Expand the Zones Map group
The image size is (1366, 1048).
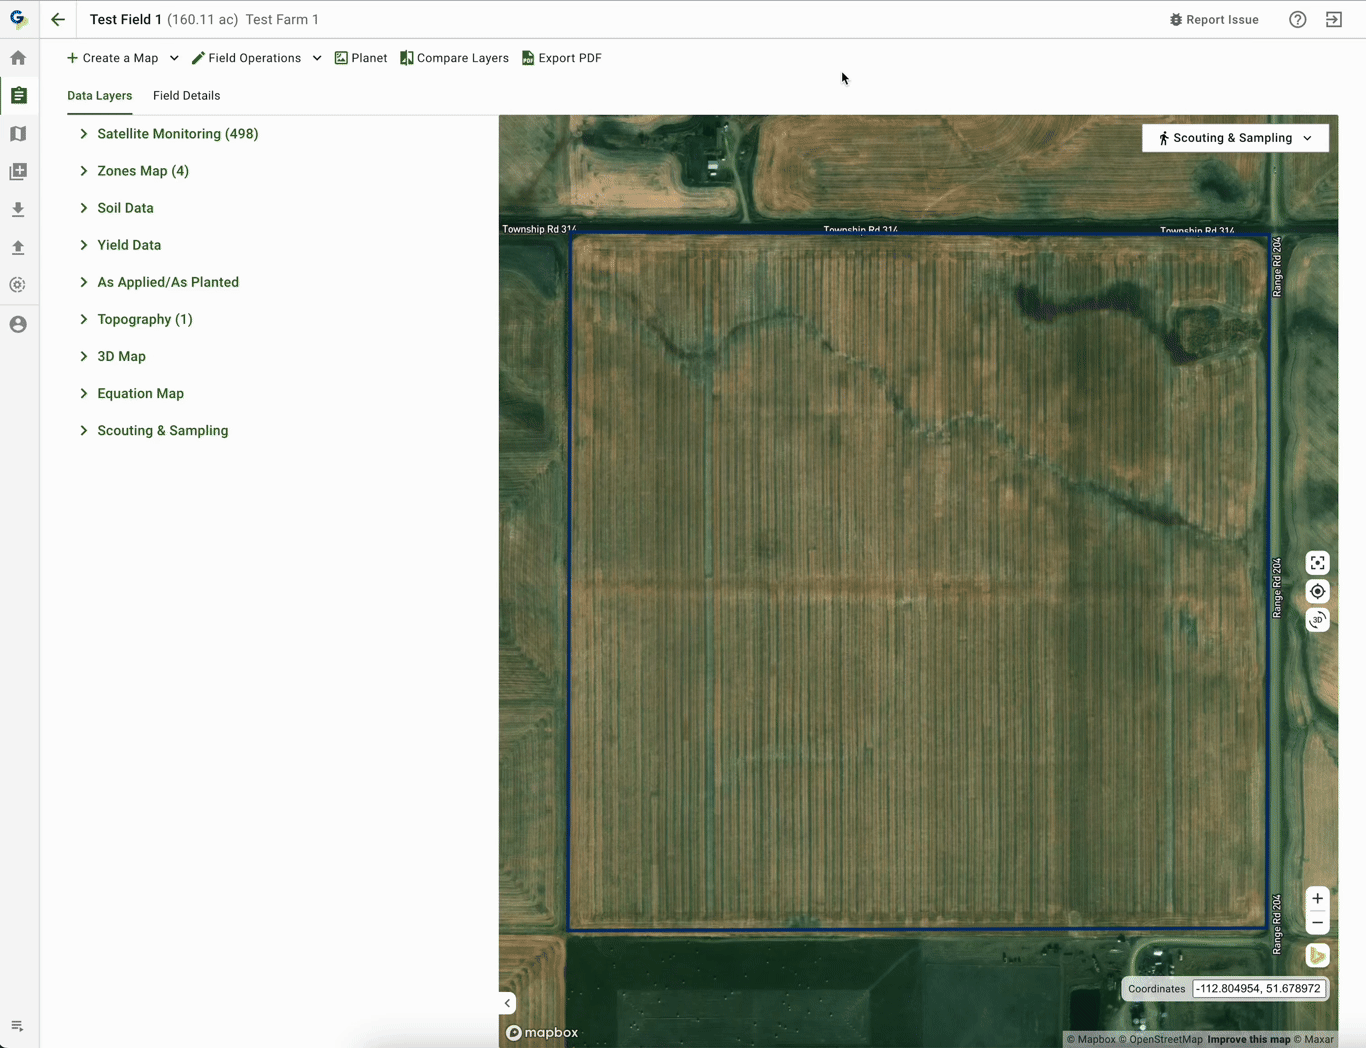(84, 171)
